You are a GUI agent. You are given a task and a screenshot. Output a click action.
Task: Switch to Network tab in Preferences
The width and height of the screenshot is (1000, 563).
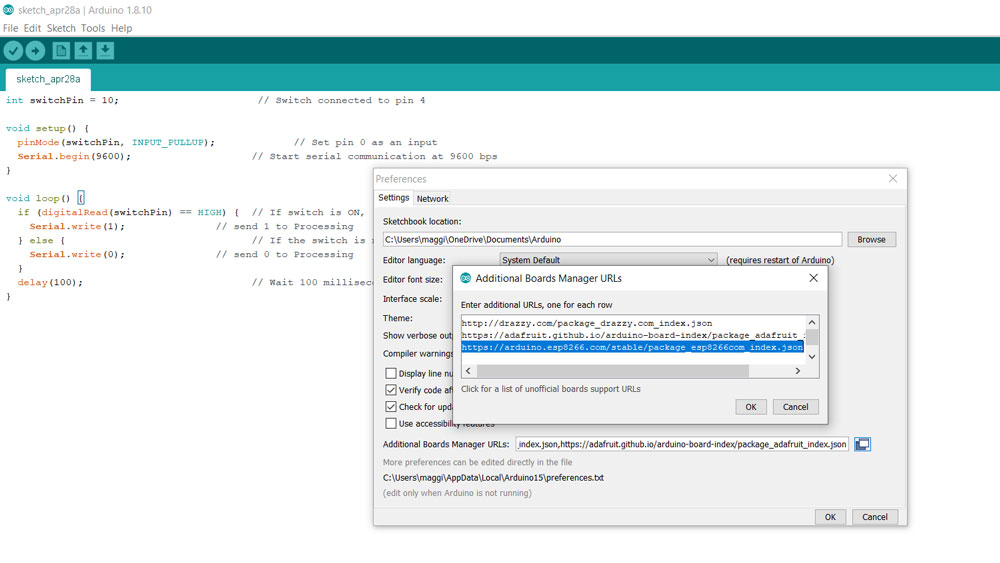(x=432, y=198)
